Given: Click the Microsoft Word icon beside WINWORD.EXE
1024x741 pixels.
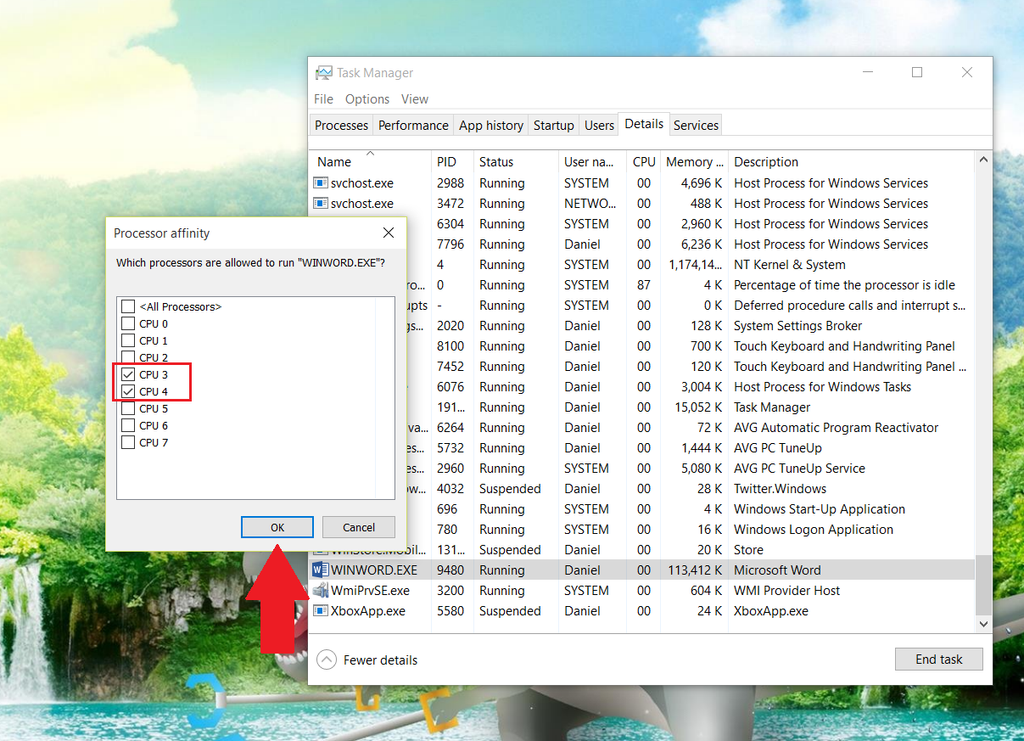Looking at the screenshot, I should pyautogui.click(x=322, y=570).
